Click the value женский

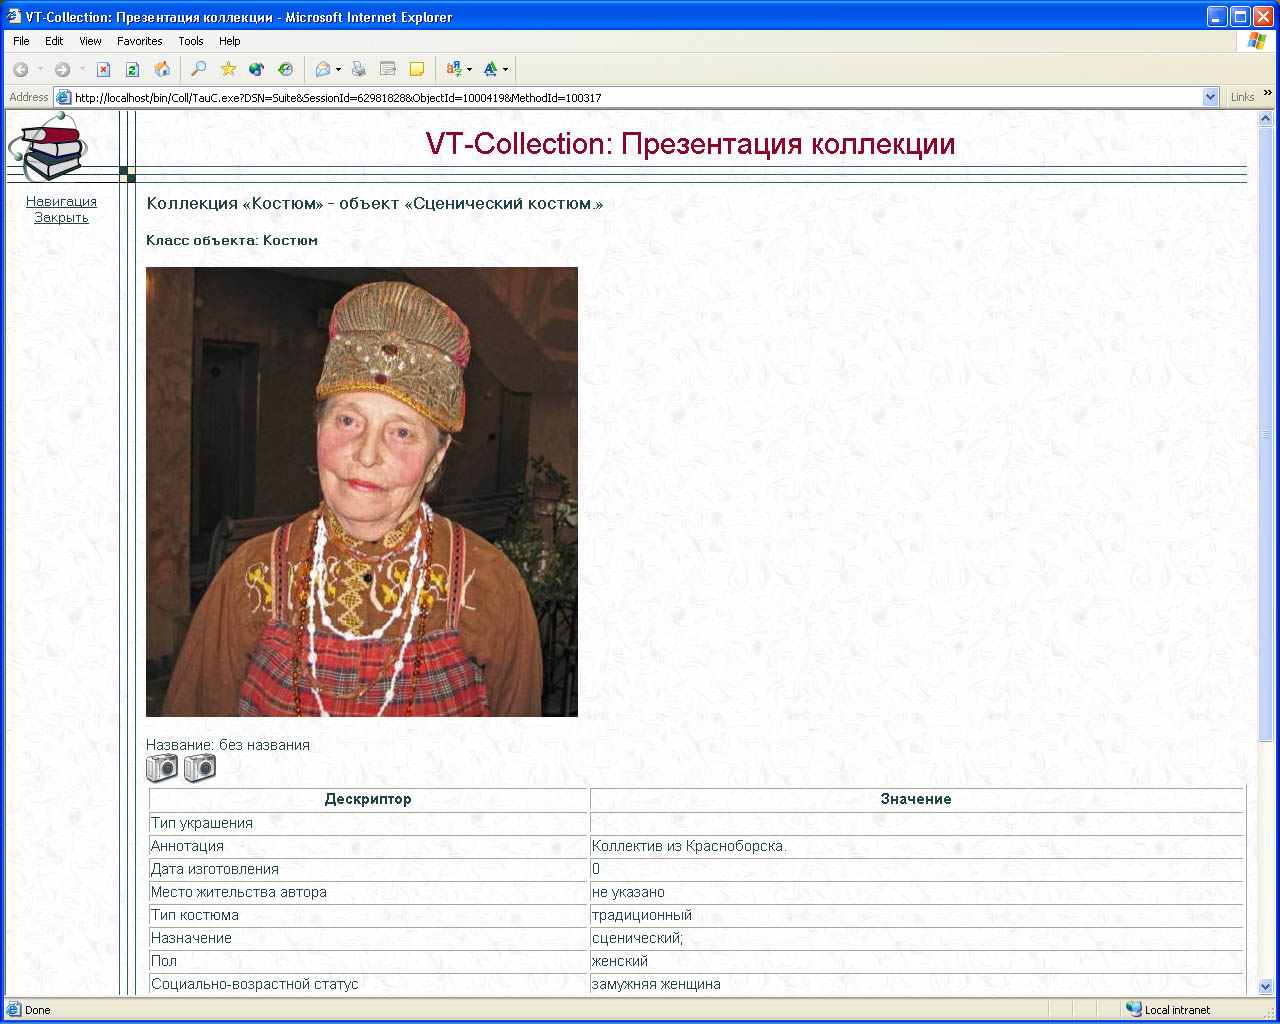click(620, 961)
